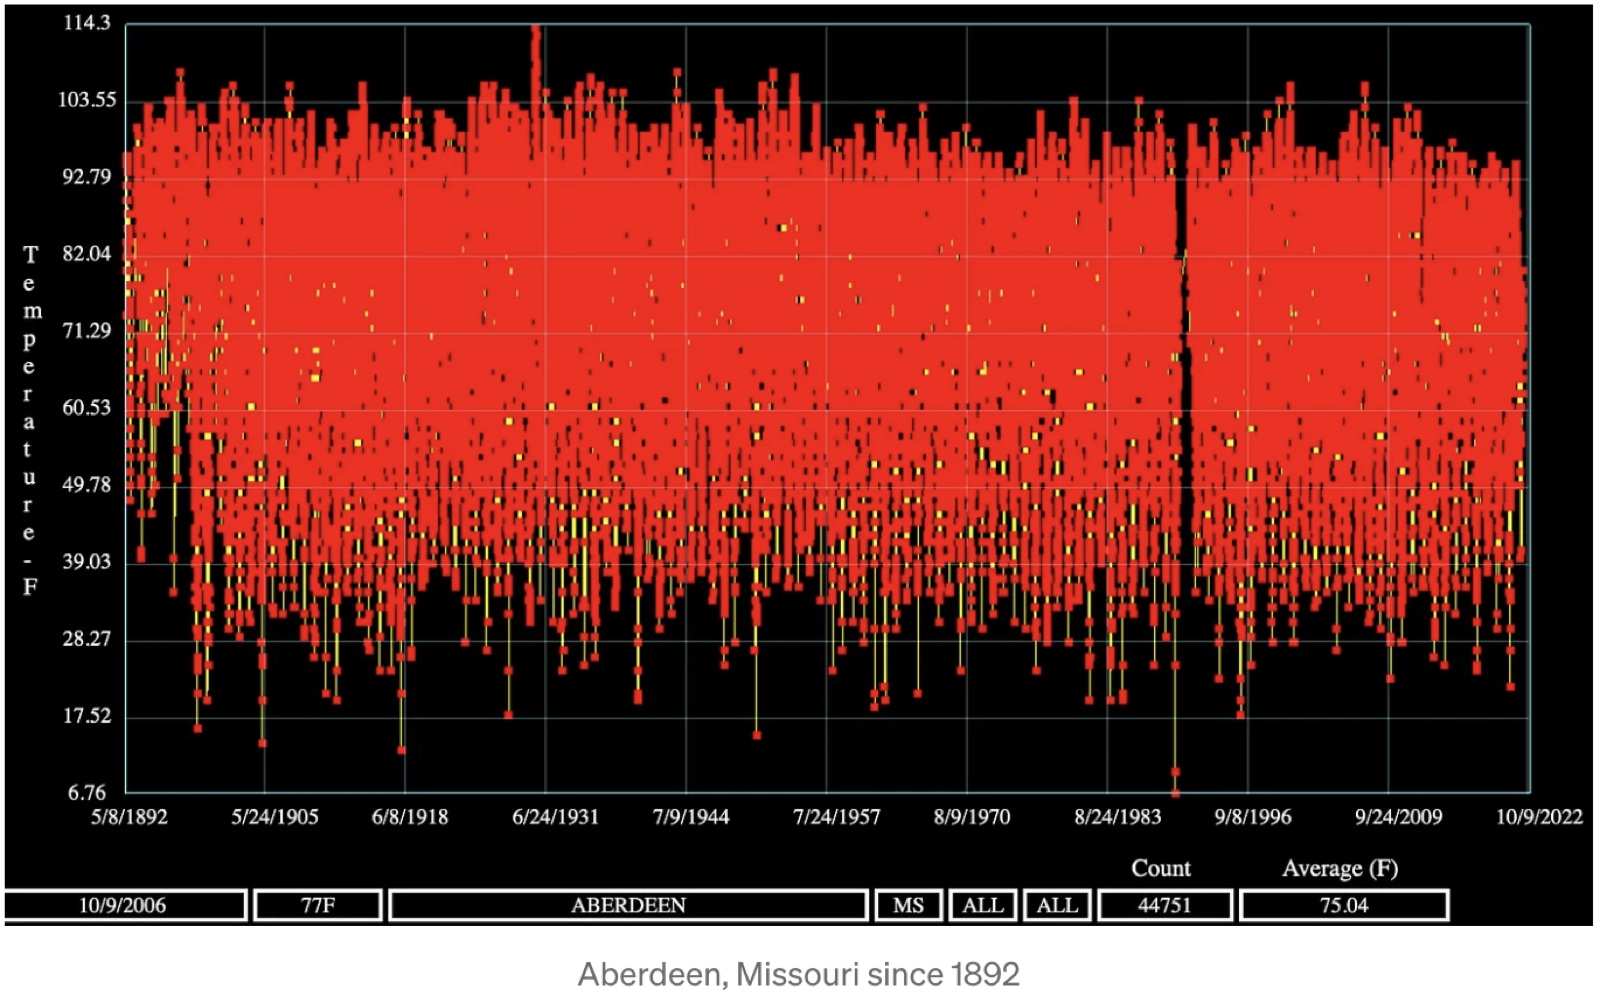
Task: Select the 77F temperature field
Action: click(x=318, y=905)
